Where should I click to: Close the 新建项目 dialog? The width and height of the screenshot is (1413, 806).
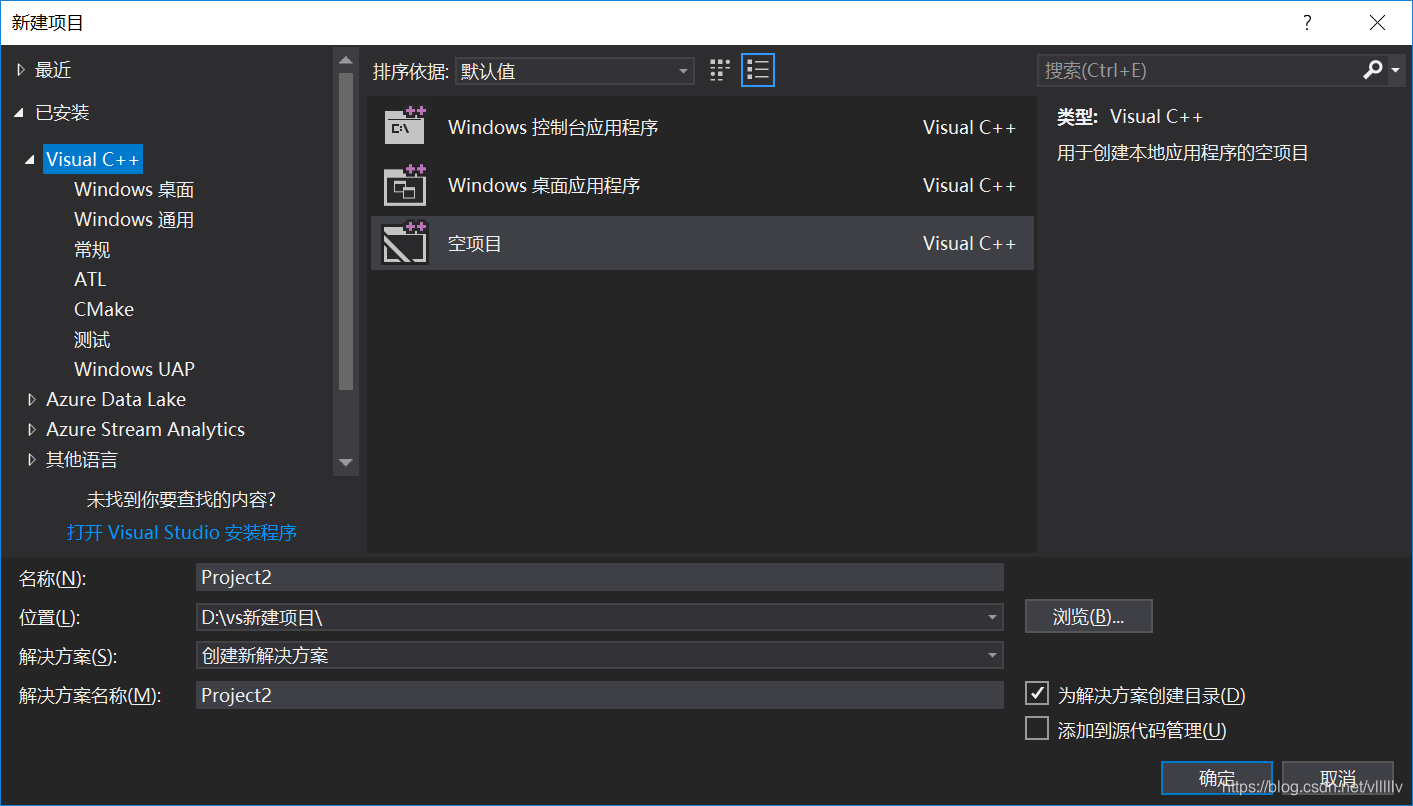1378,22
